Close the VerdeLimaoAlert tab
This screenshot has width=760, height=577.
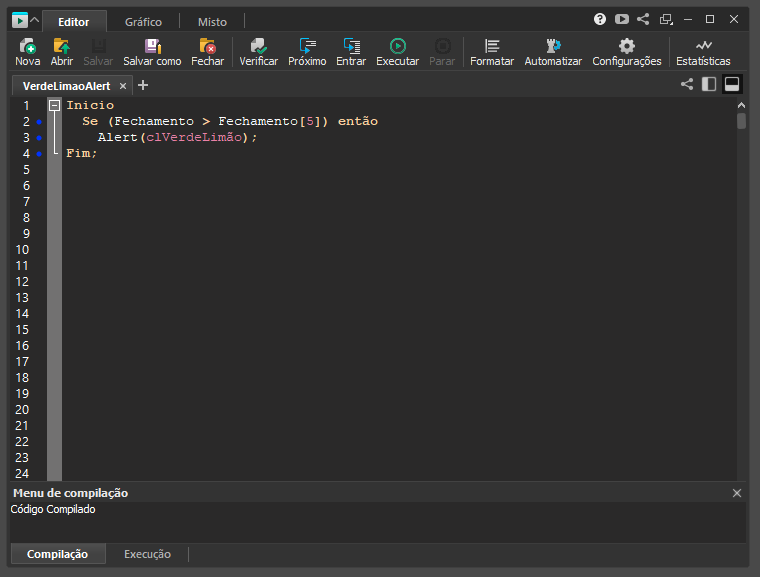[123, 86]
